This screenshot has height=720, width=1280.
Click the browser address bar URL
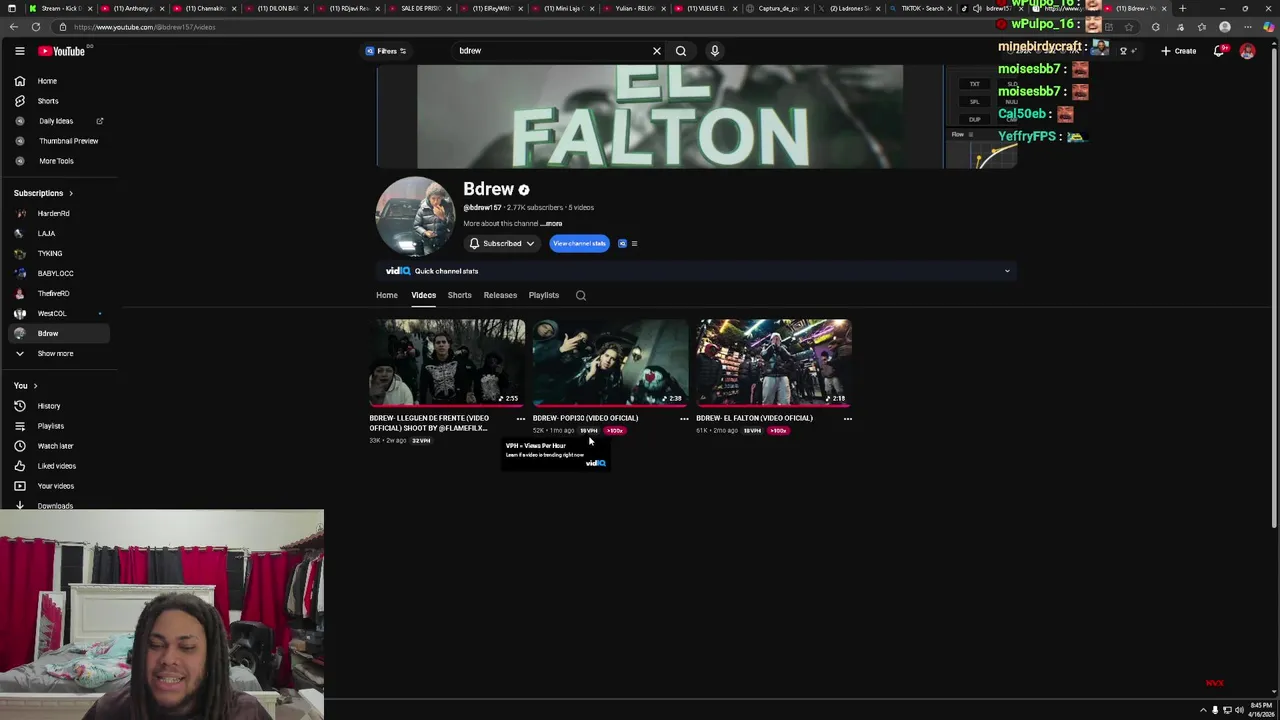pyautogui.click(x=144, y=27)
